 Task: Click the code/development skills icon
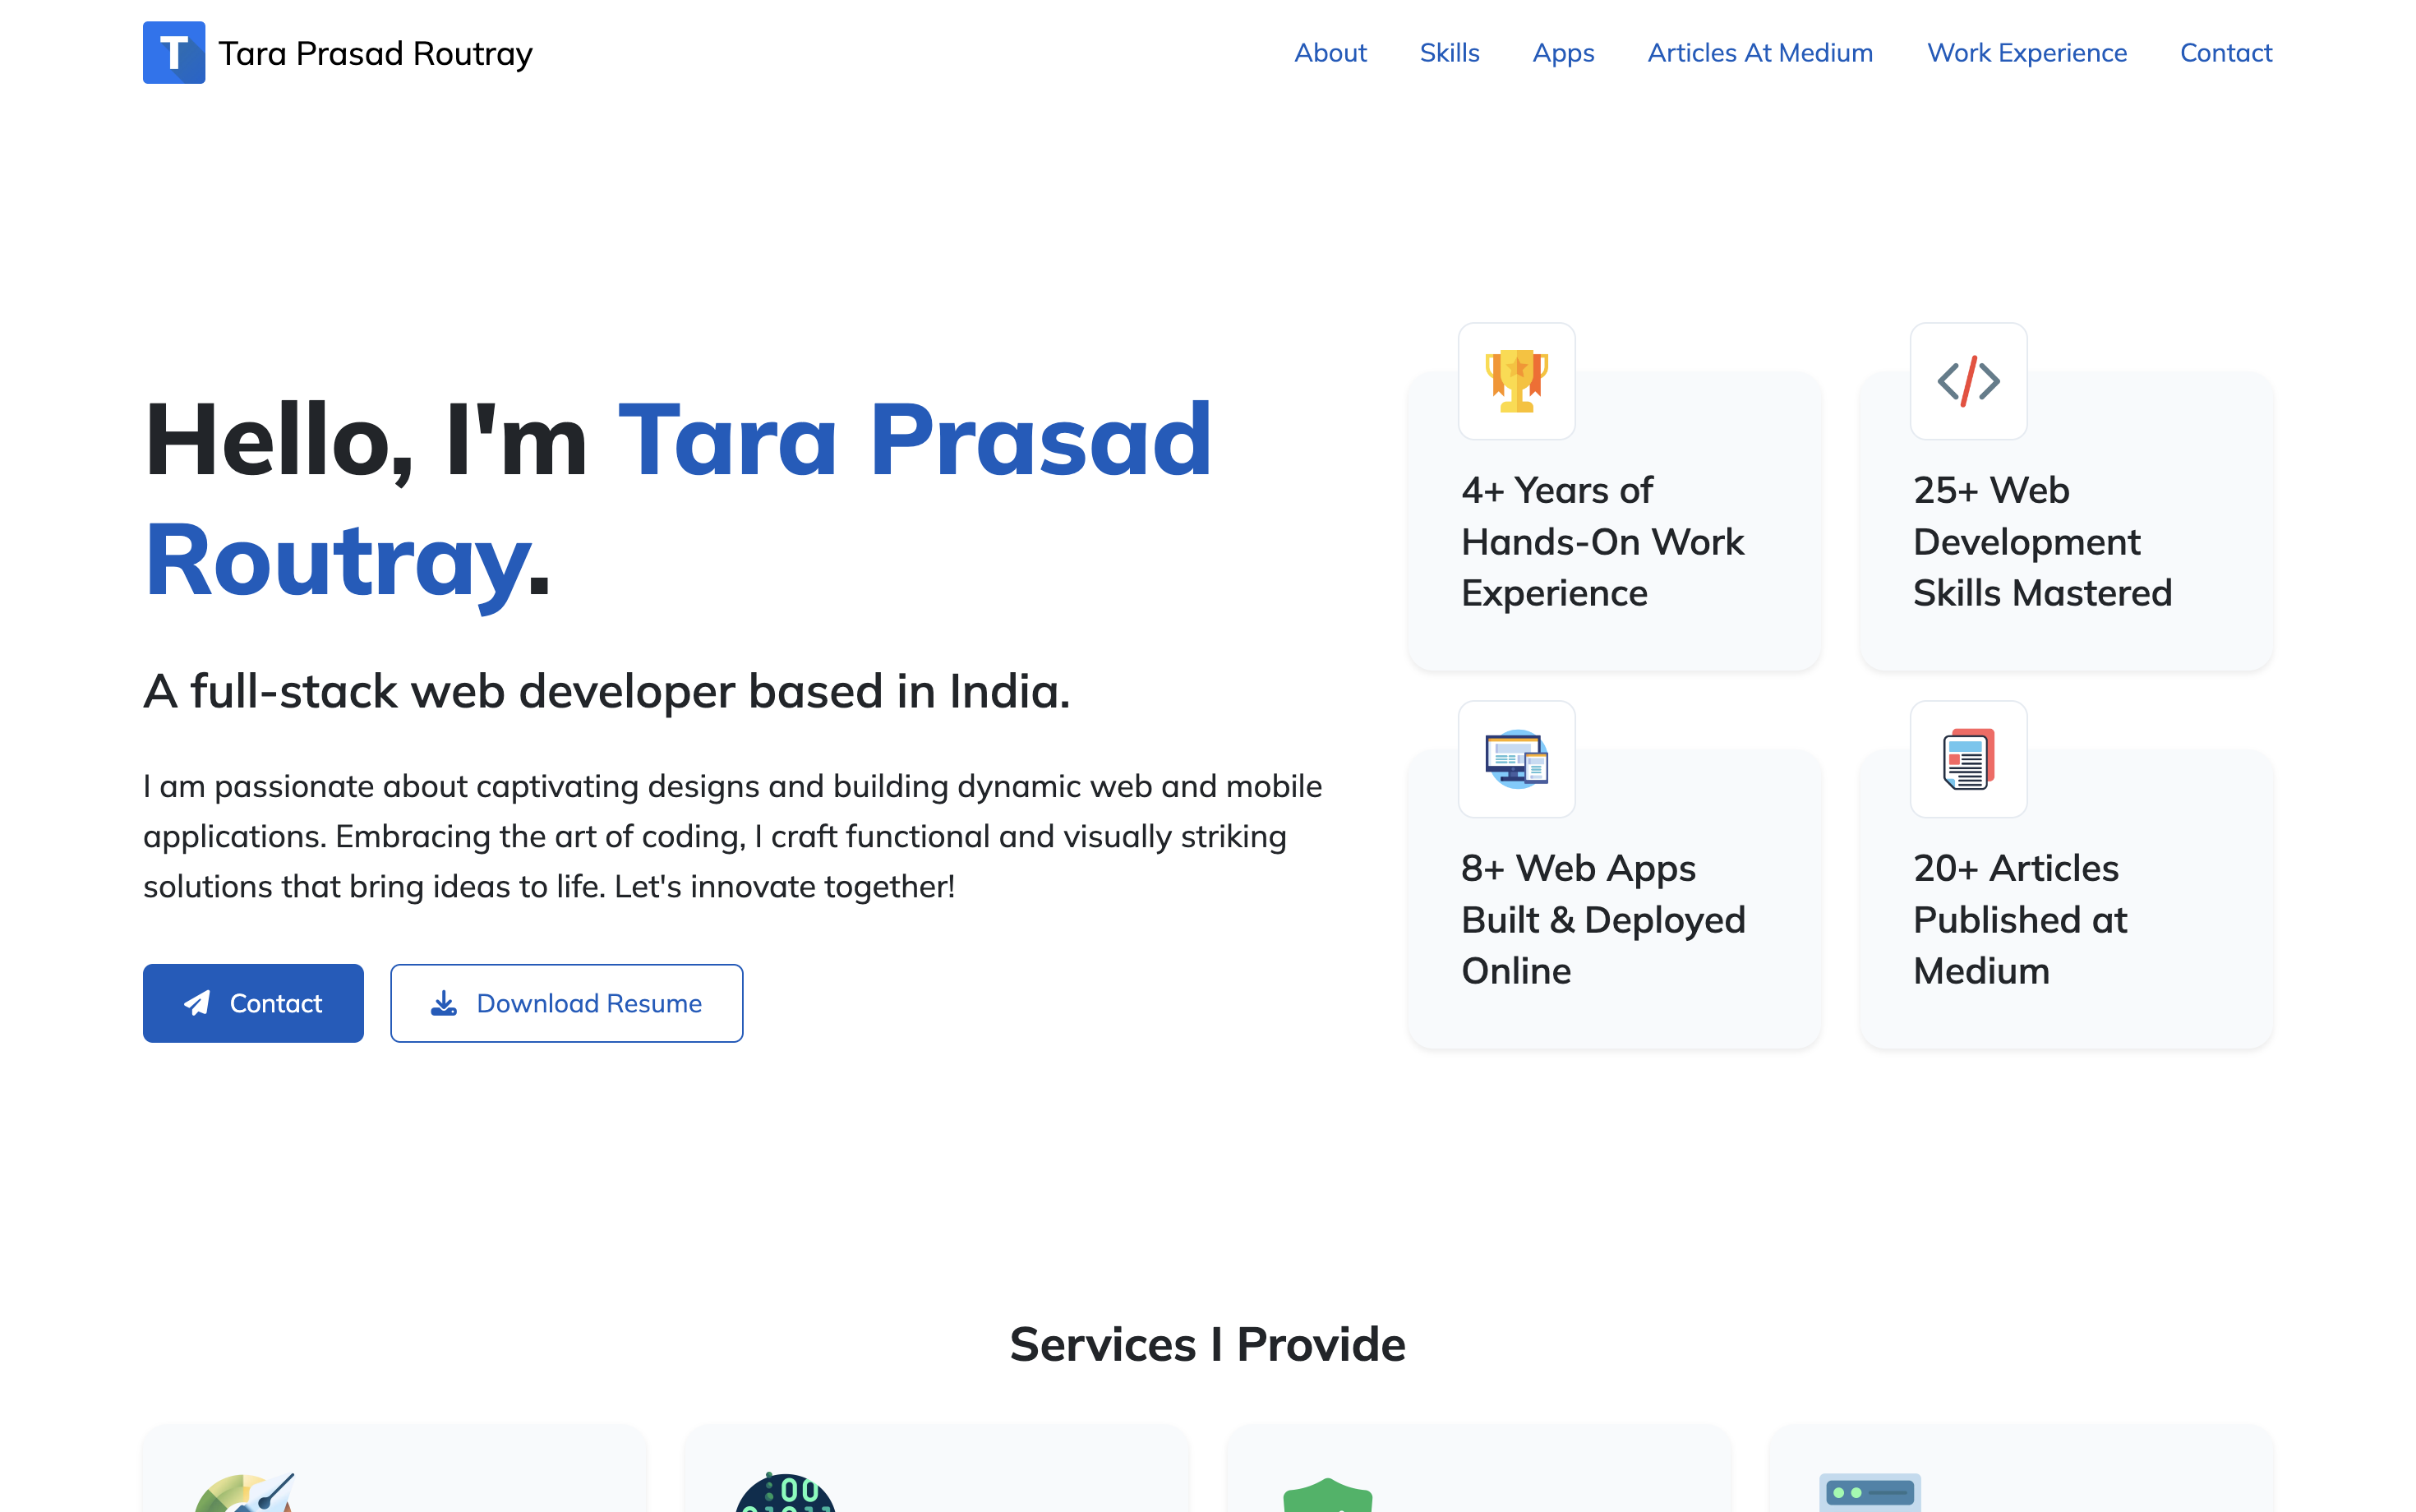tap(1968, 380)
